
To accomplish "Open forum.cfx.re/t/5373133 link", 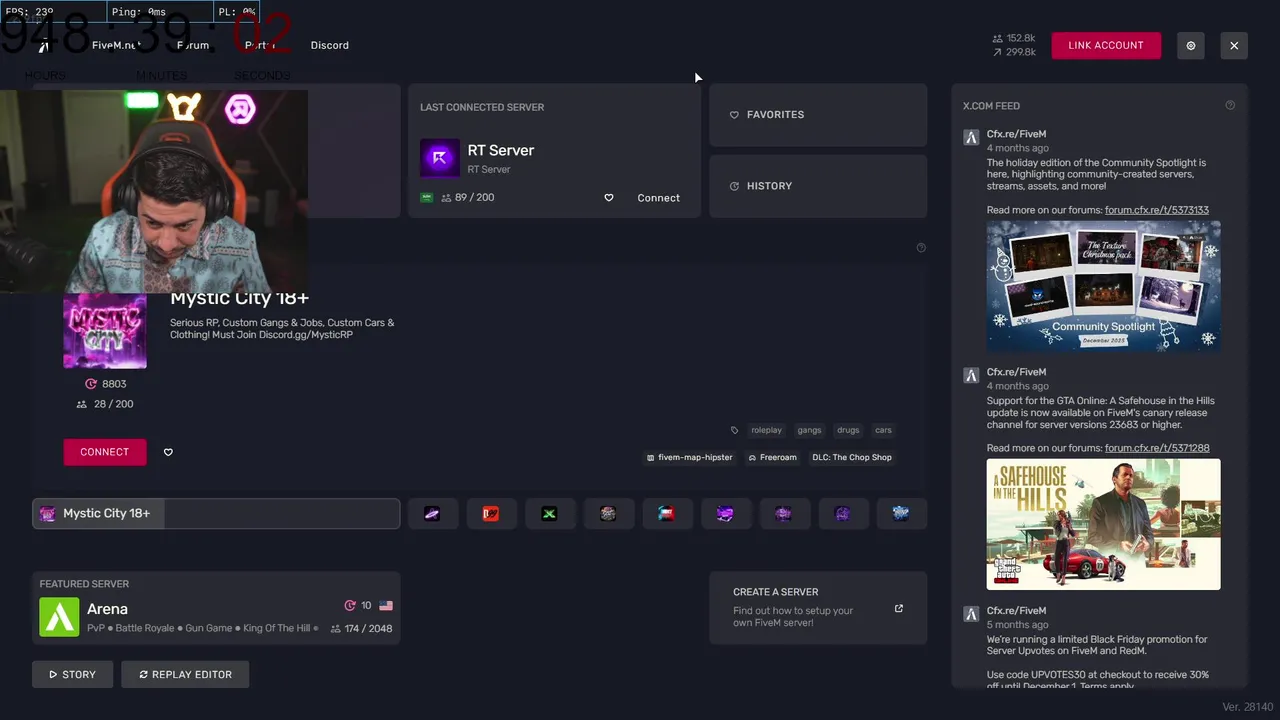I will tap(1157, 210).
